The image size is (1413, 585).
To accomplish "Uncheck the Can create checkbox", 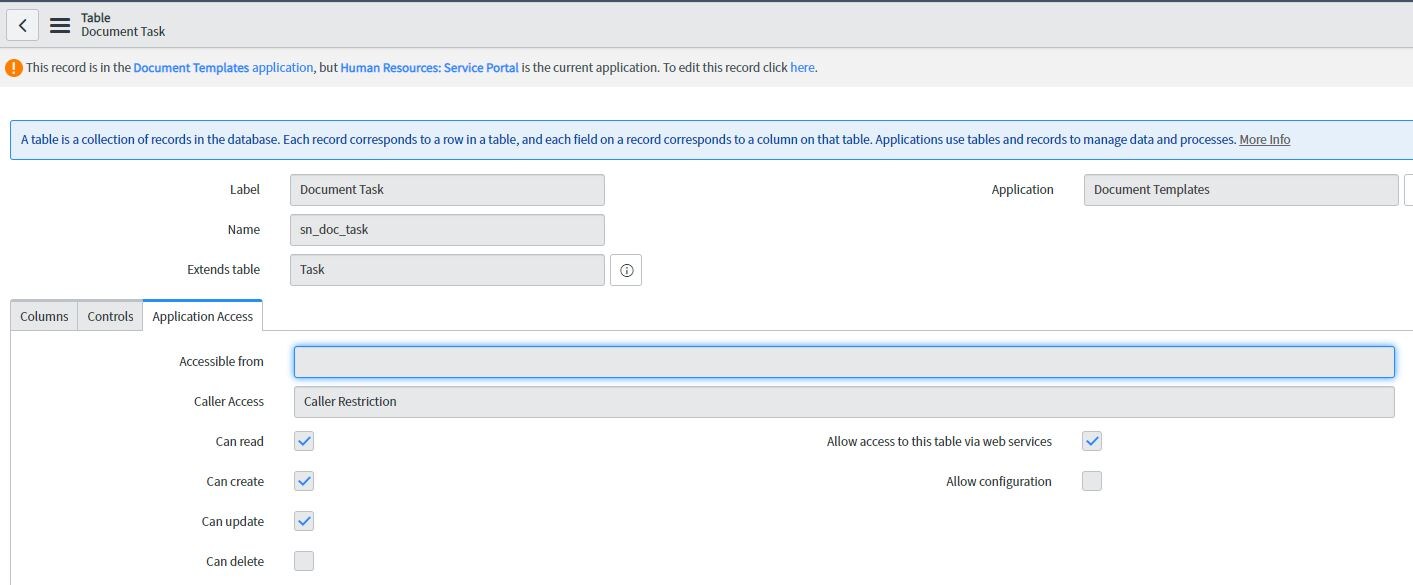I will tap(304, 481).
